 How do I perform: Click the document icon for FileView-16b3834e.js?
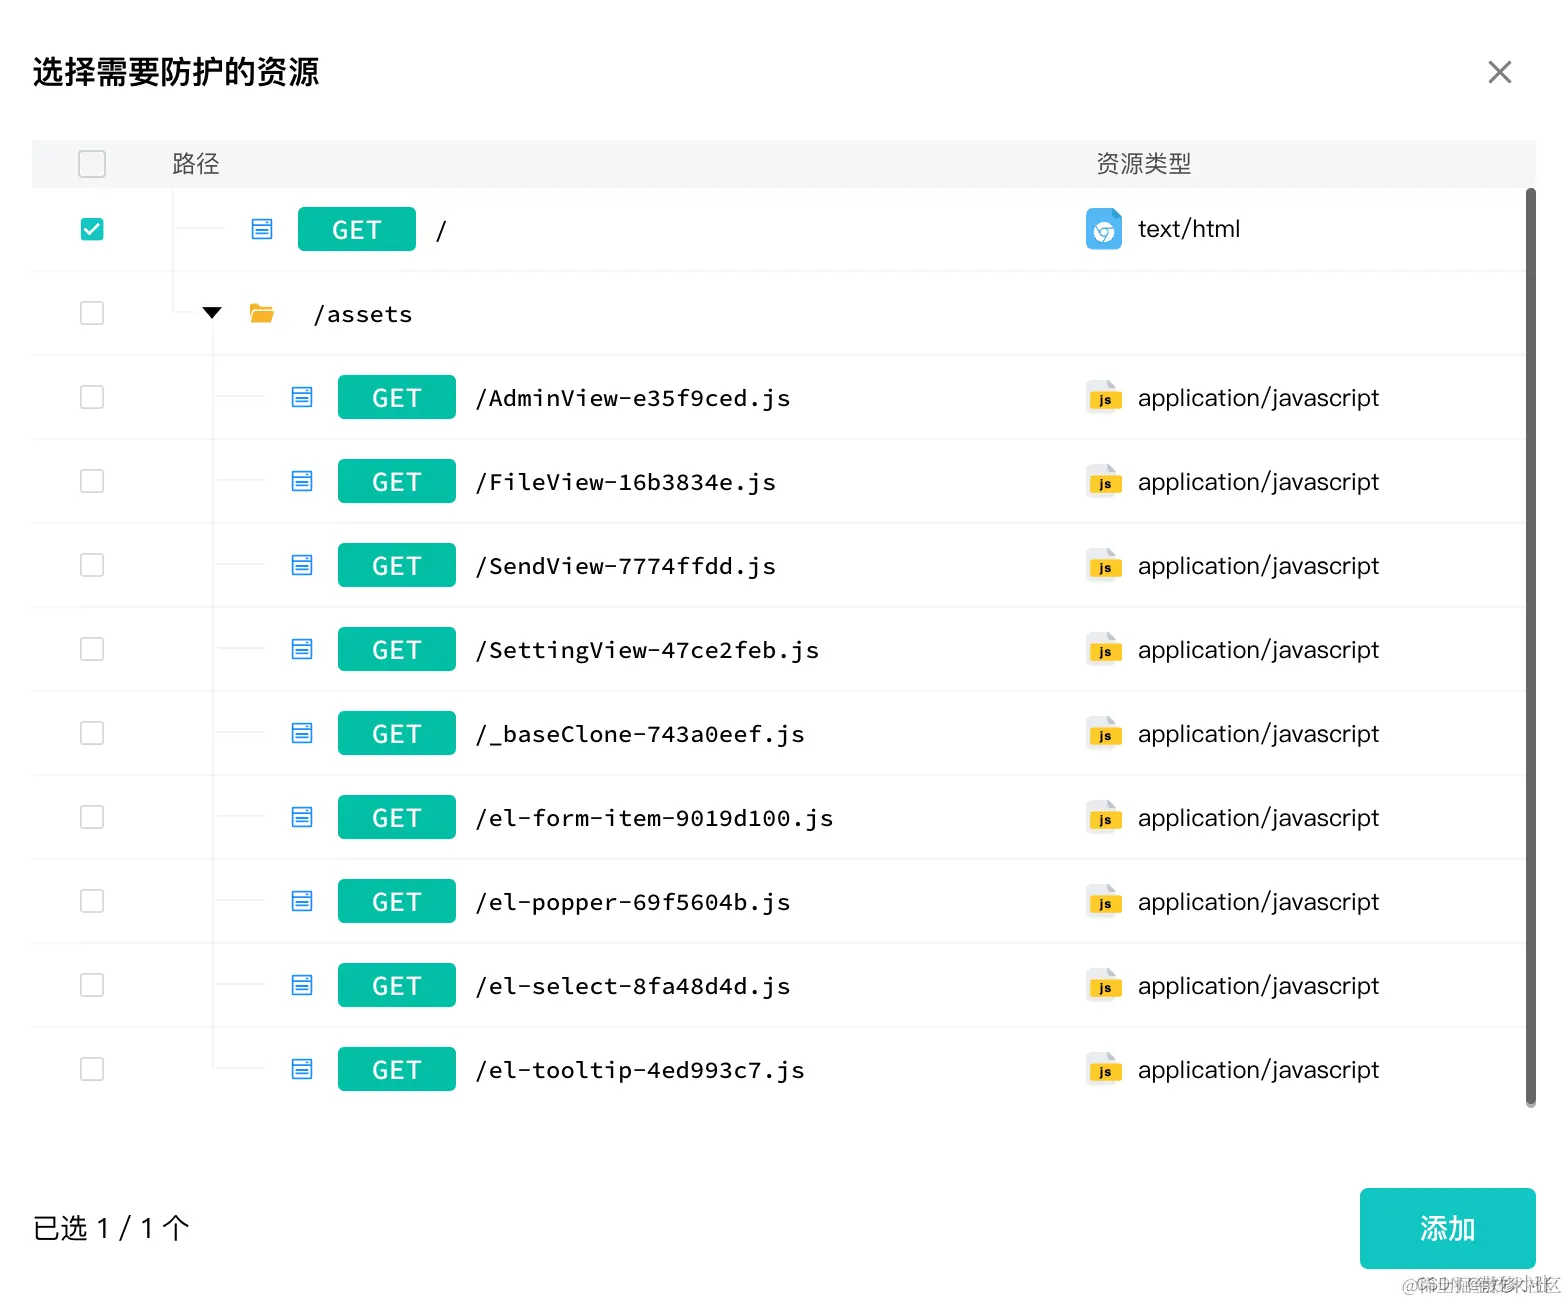point(302,481)
